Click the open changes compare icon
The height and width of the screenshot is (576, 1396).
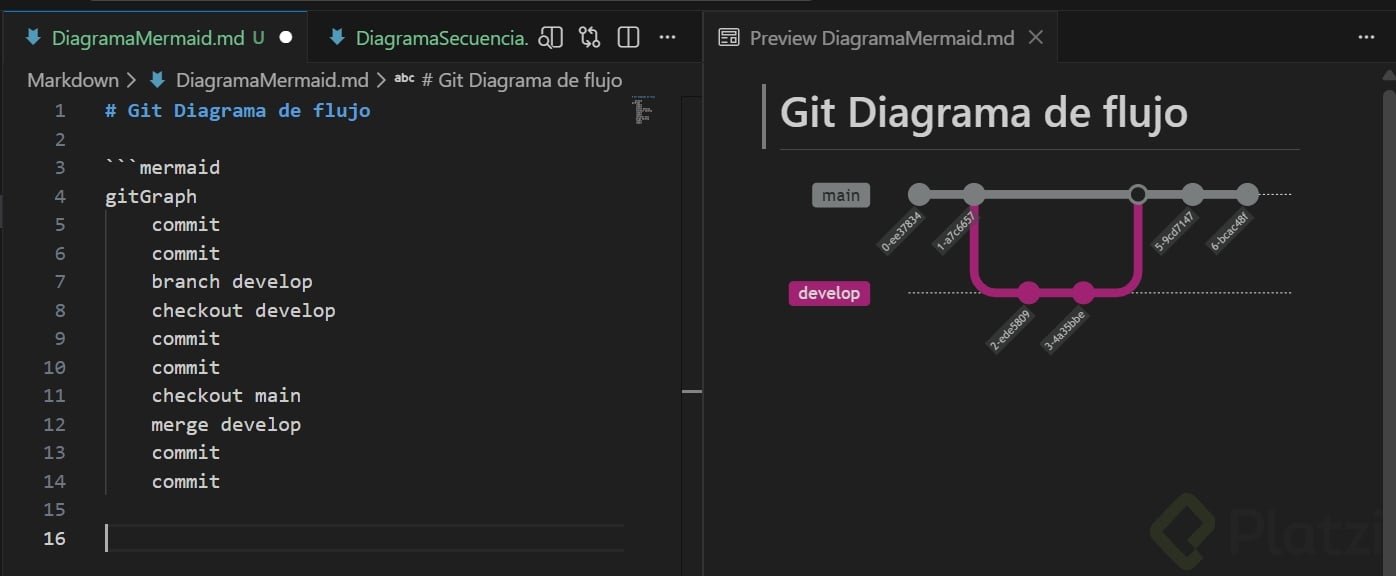tap(590, 38)
